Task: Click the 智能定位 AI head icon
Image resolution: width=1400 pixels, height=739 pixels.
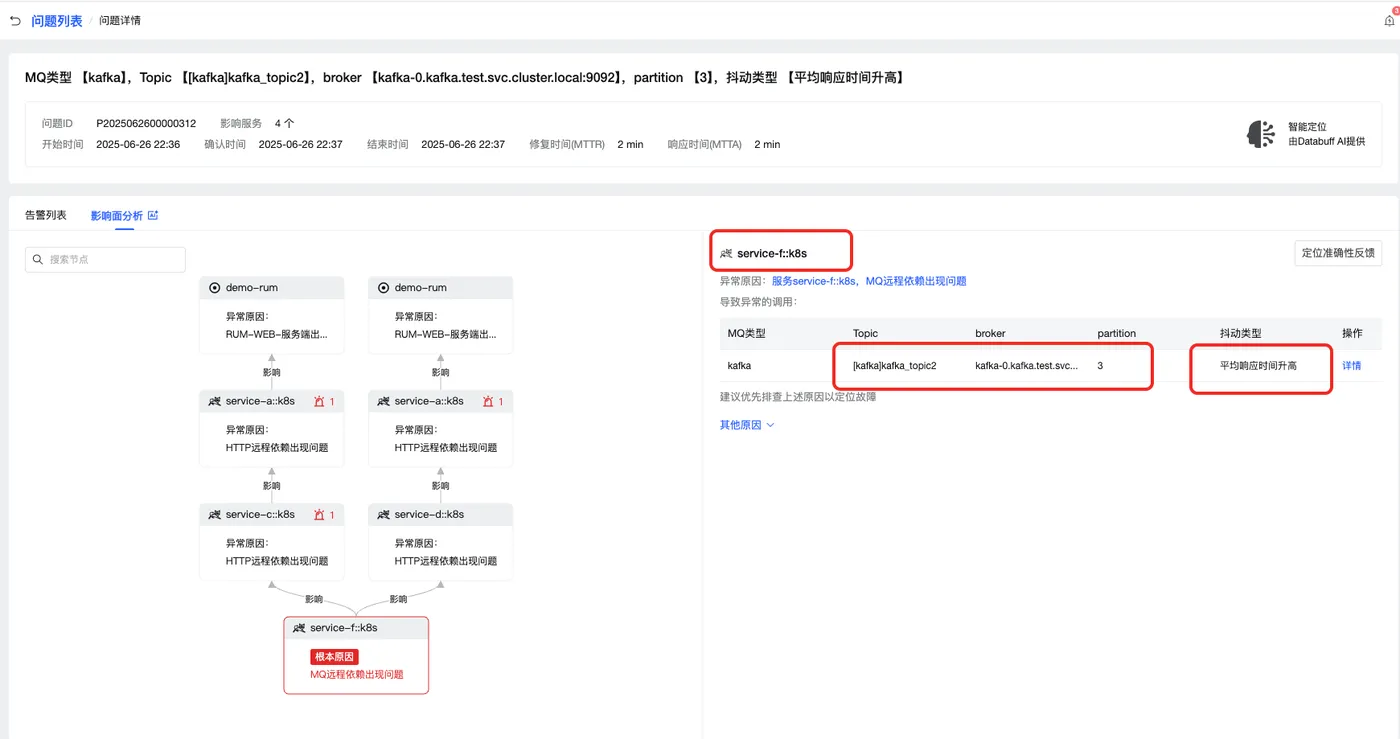Action: coord(1261,134)
